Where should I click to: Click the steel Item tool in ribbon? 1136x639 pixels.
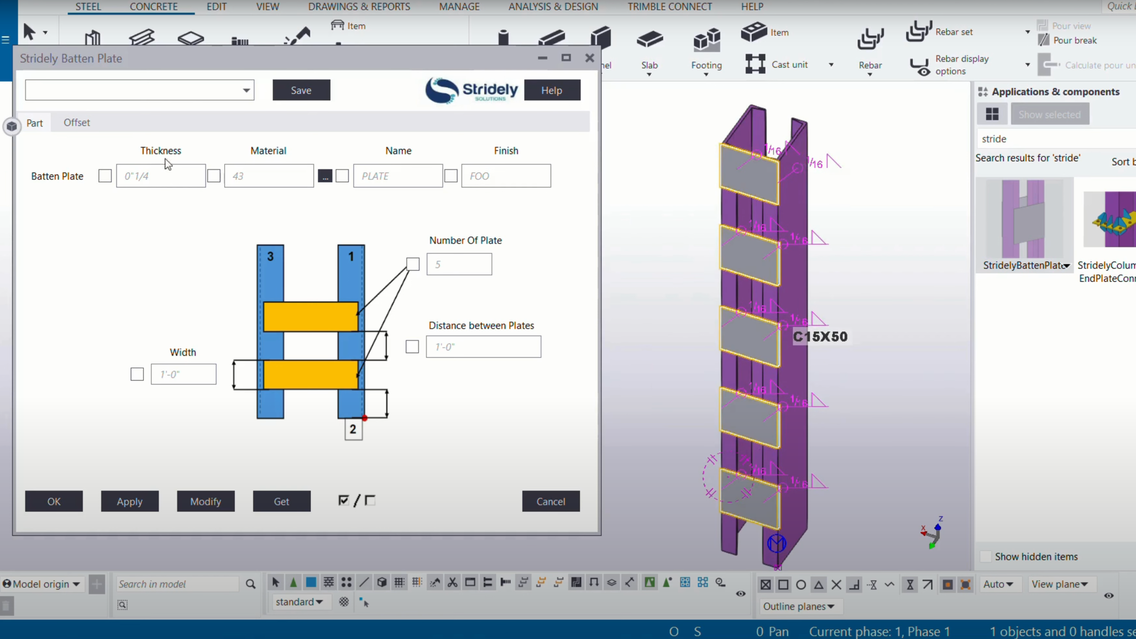click(348, 25)
